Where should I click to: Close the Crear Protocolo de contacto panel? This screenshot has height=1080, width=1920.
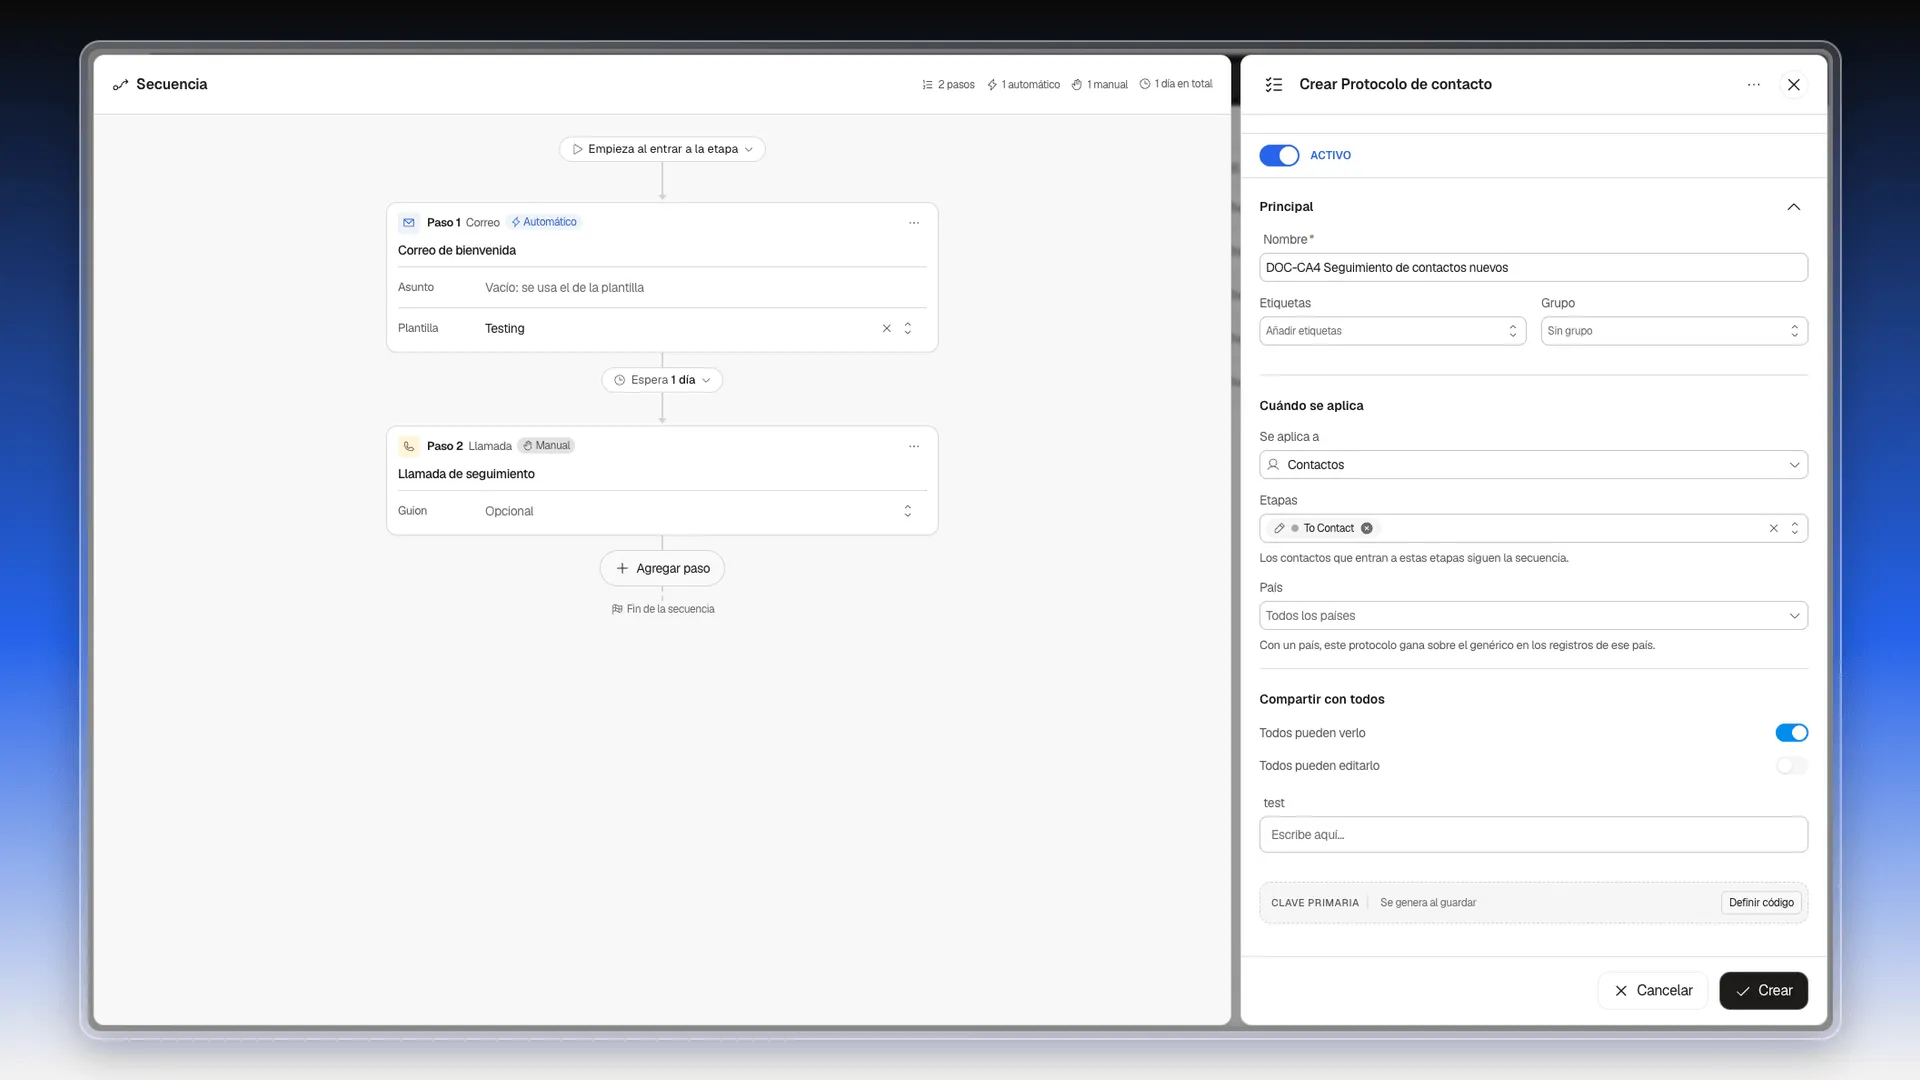click(1794, 85)
